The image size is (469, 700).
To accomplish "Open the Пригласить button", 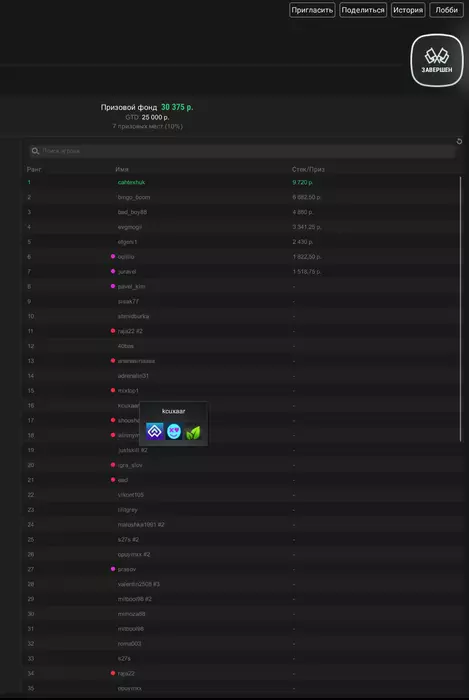I will pos(312,10).
